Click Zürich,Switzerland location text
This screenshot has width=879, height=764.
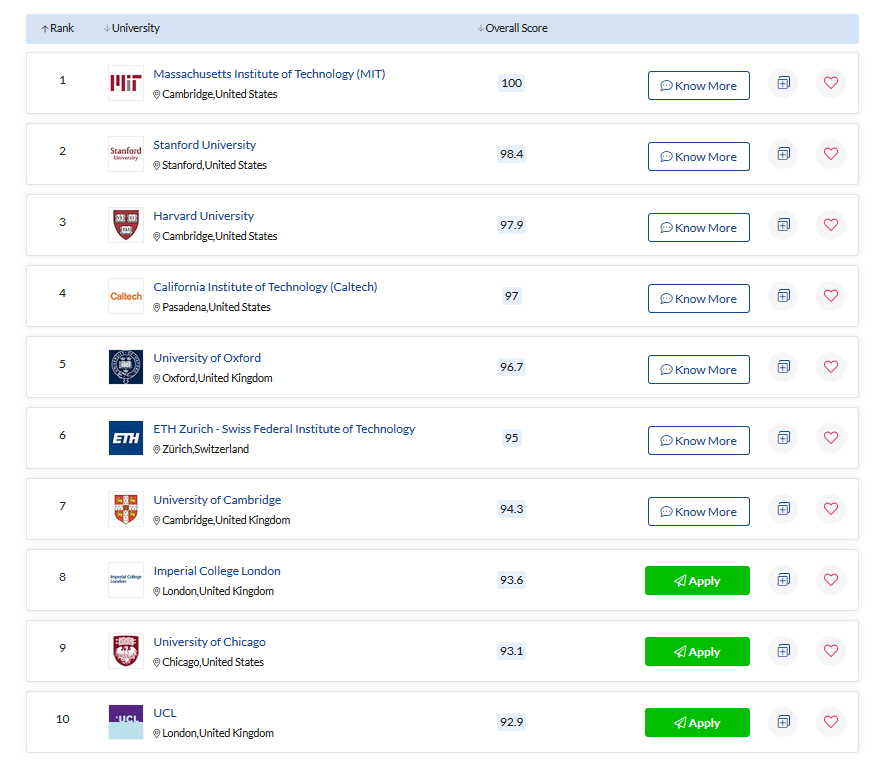pyautogui.click(x=205, y=449)
